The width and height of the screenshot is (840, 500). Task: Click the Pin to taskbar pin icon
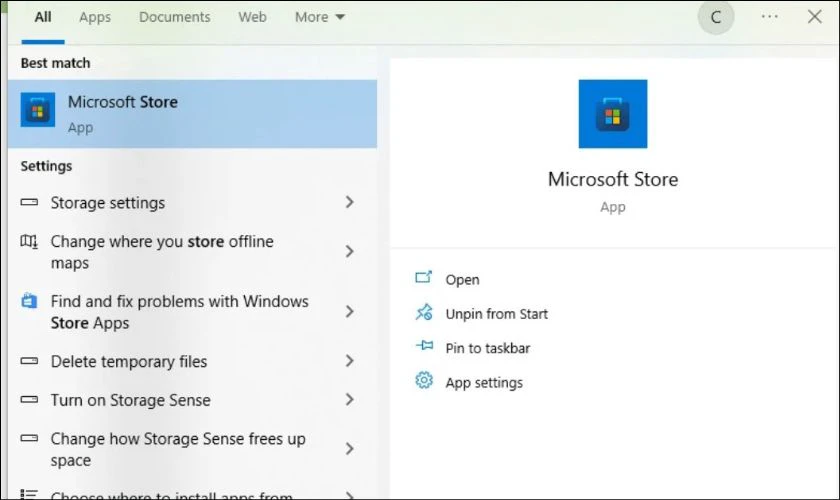[x=424, y=346]
